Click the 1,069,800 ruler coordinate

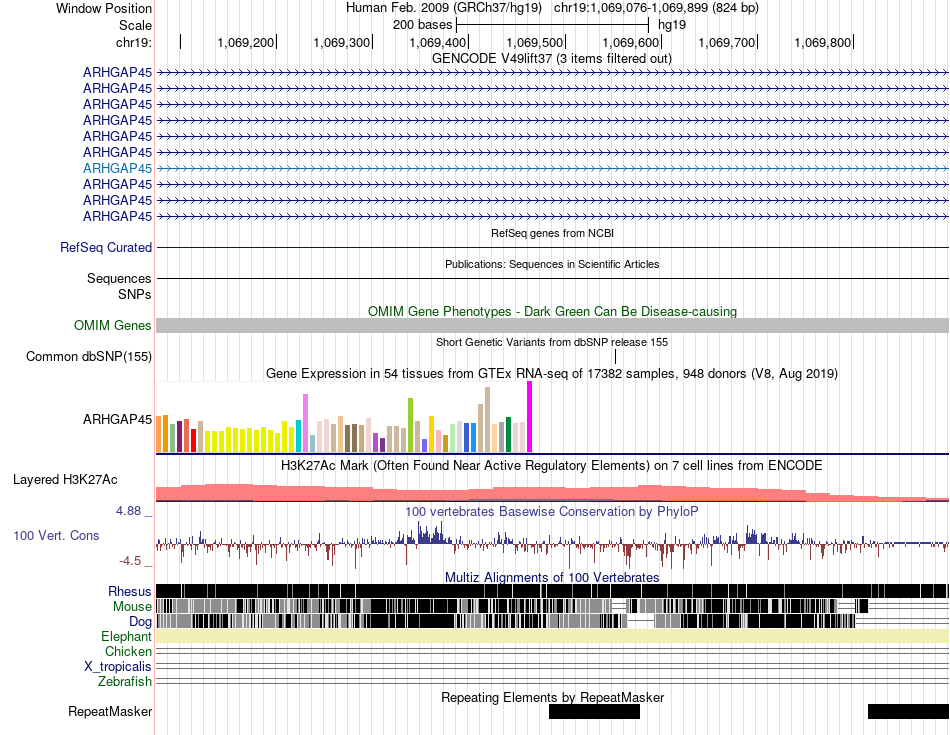pos(823,42)
